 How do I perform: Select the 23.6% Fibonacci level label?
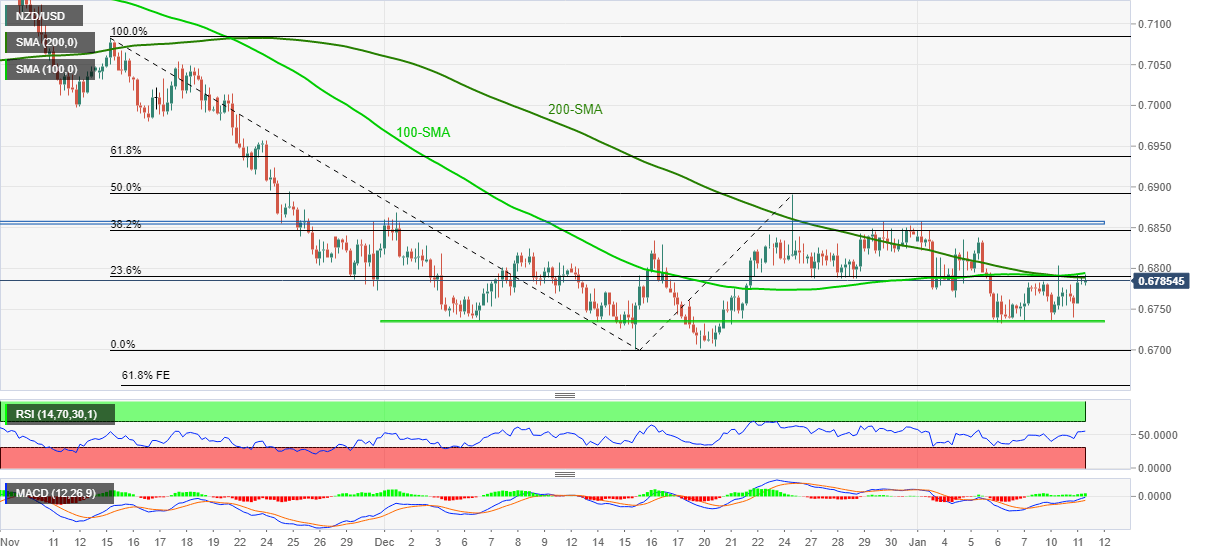coord(125,271)
